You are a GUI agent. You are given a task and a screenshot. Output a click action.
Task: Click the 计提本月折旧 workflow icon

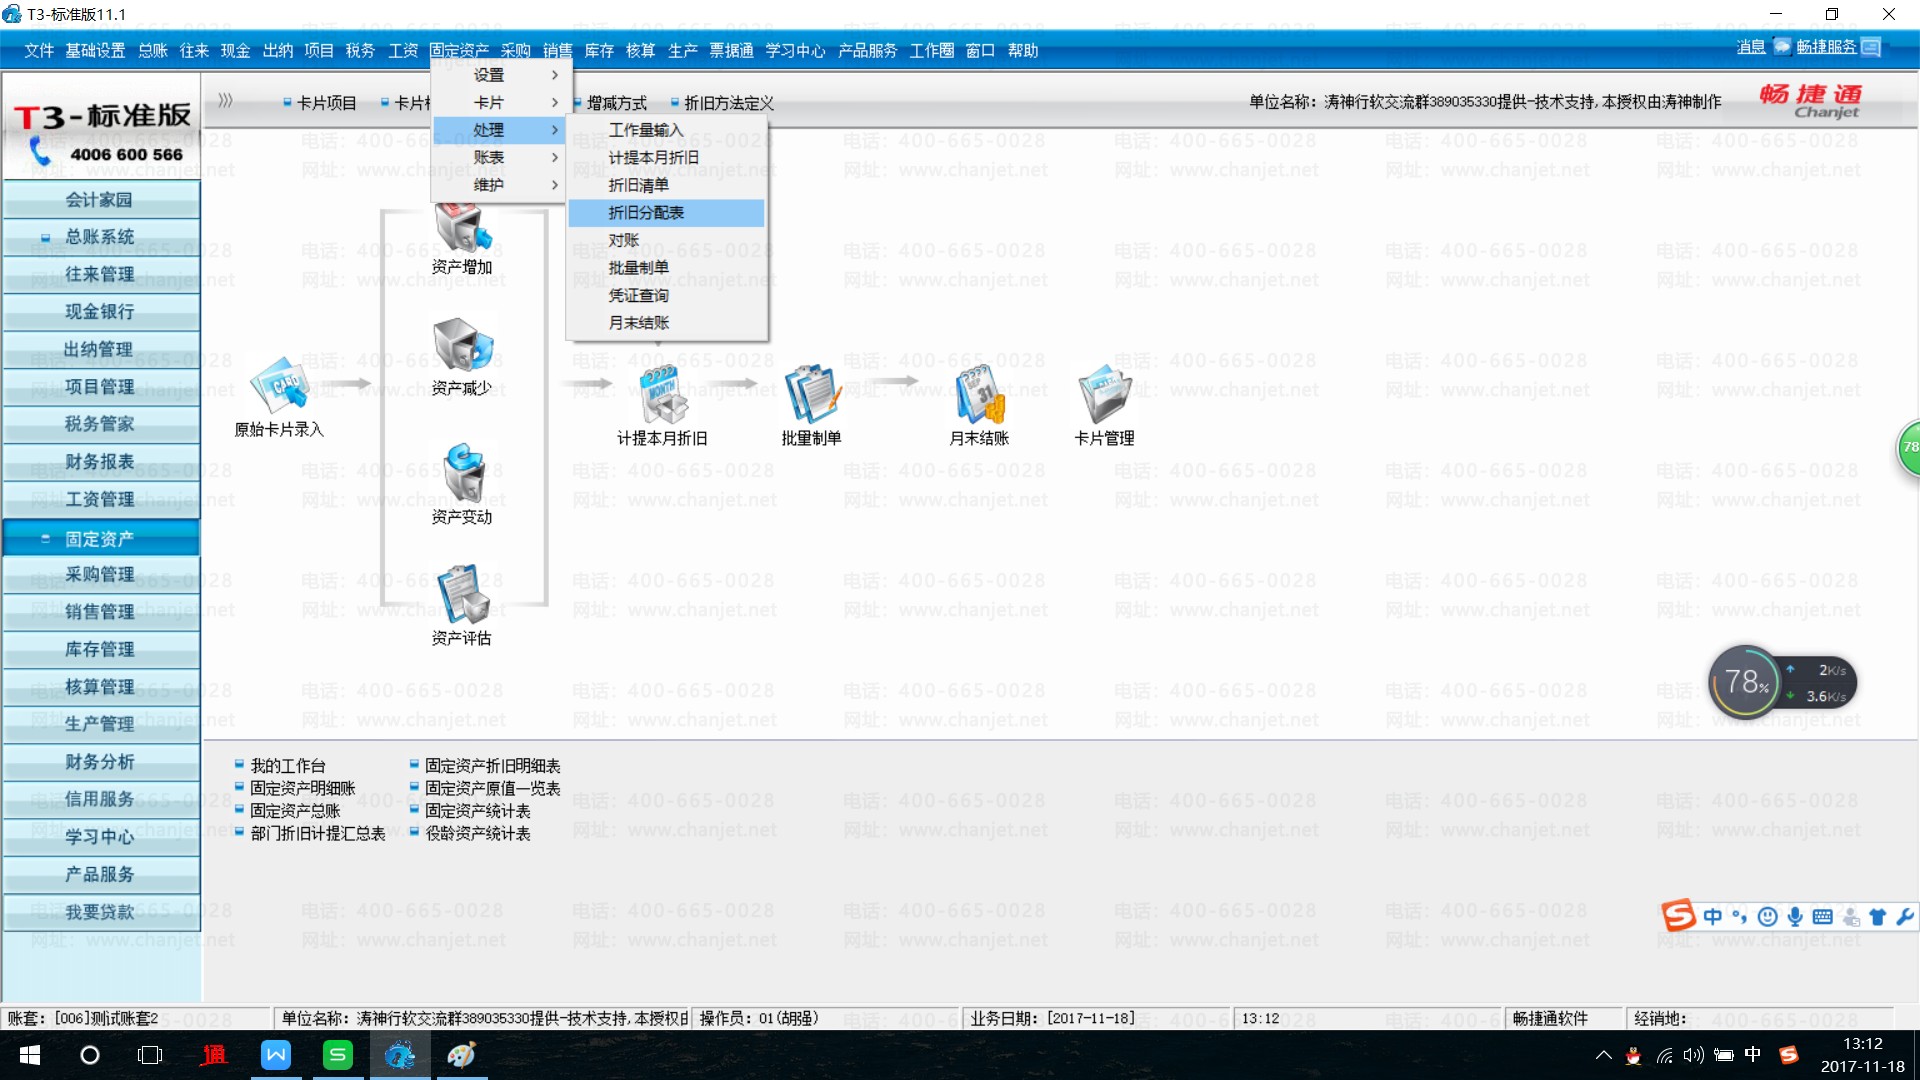tap(662, 394)
